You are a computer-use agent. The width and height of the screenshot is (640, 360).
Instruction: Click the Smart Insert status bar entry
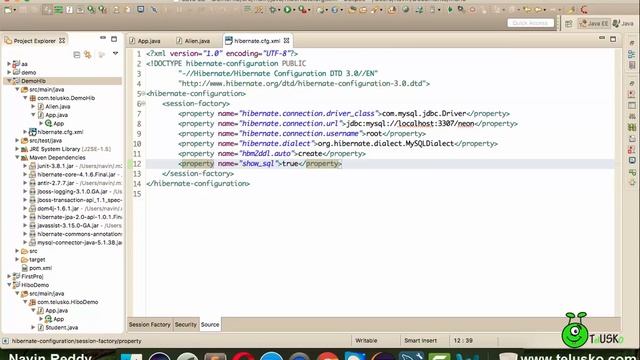pyautogui.click(x=420, y=340)
